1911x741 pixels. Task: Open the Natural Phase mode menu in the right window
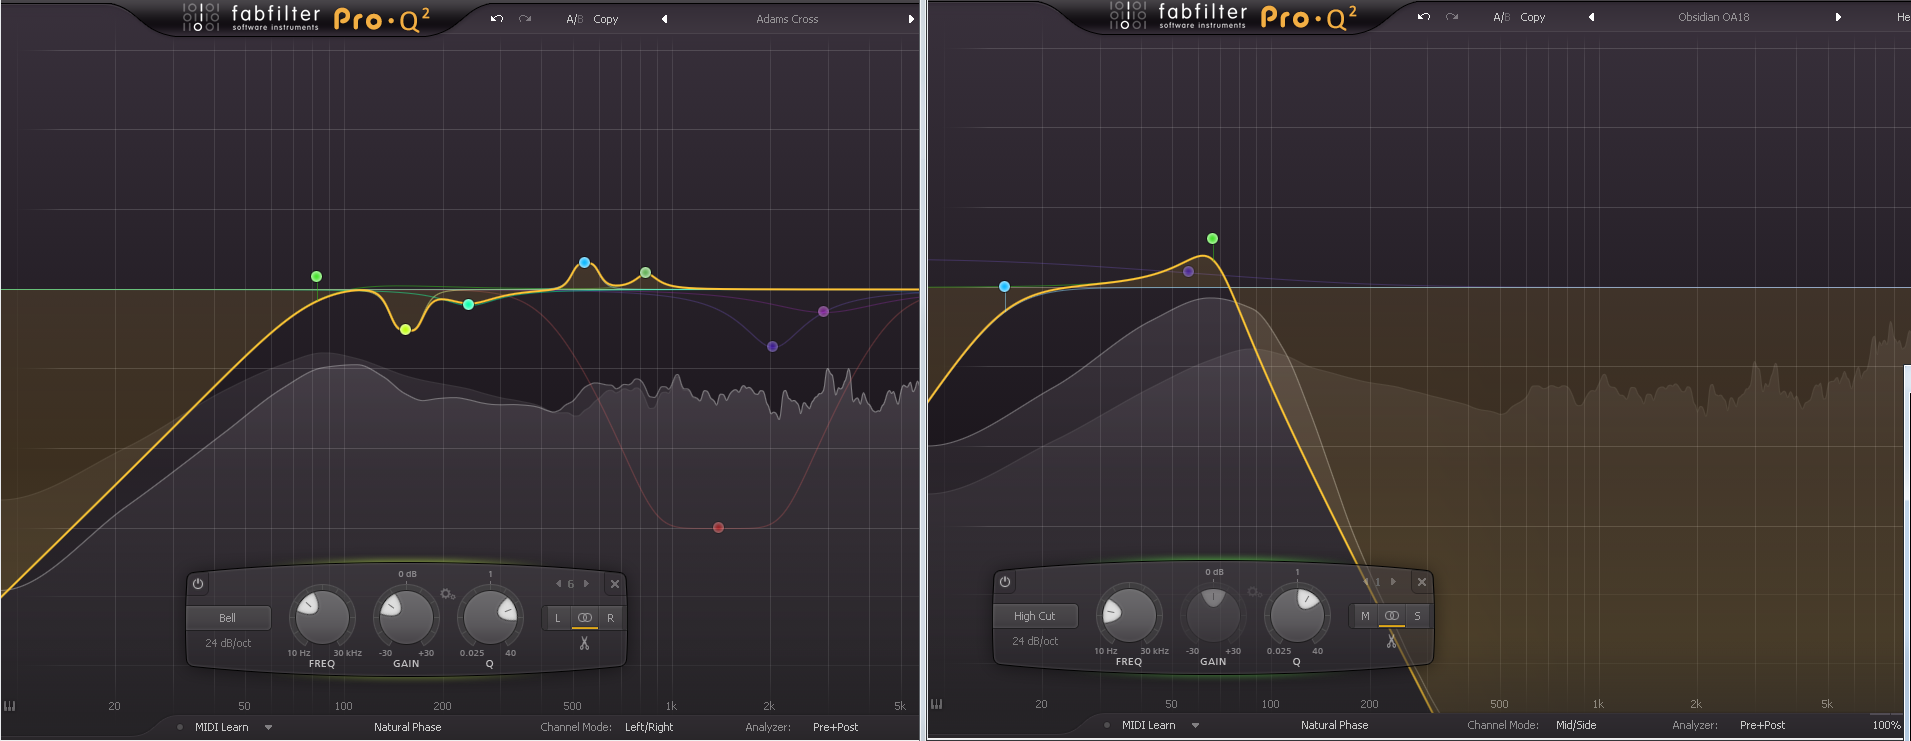(1334, 725)
